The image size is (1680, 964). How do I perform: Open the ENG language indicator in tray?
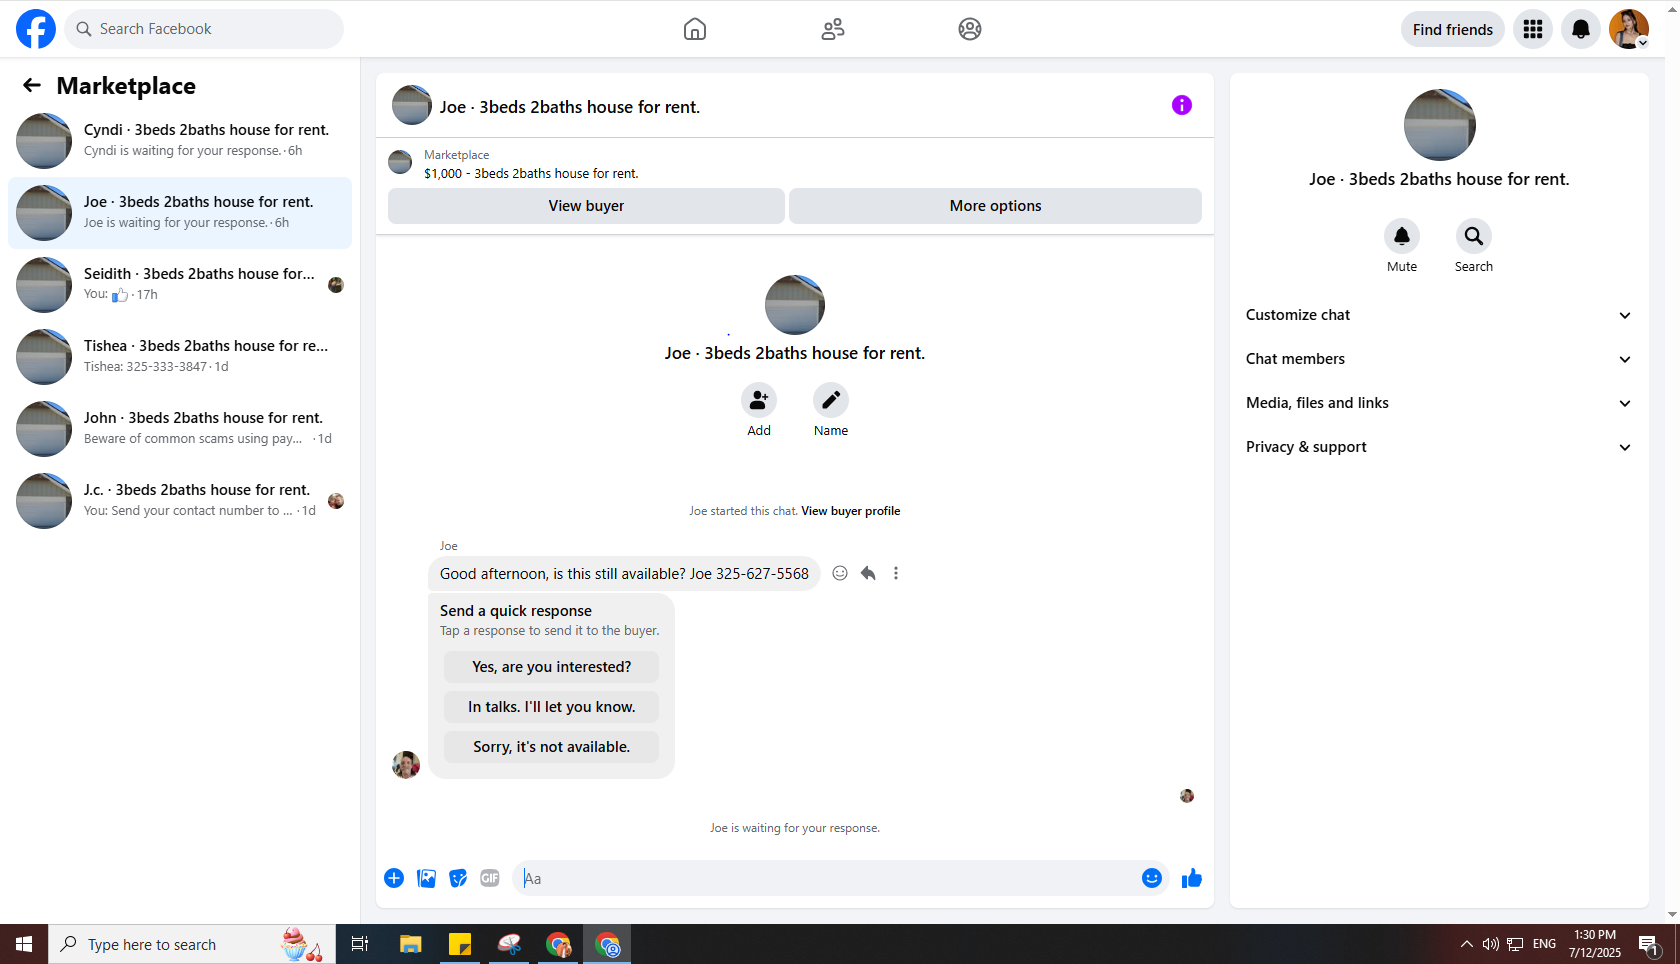1544,944
